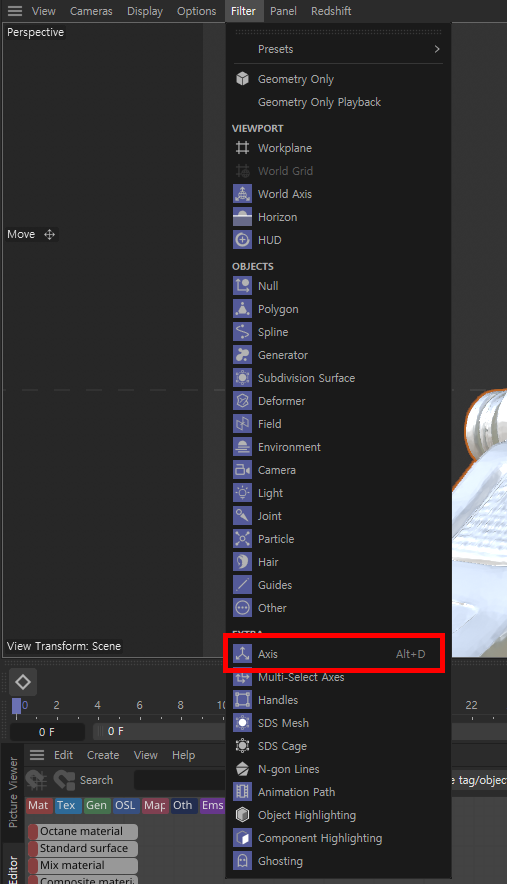This screenshot has width=507, height=884.
Task: Click the record keyframe diamond icon
Action: pos(23,682)
